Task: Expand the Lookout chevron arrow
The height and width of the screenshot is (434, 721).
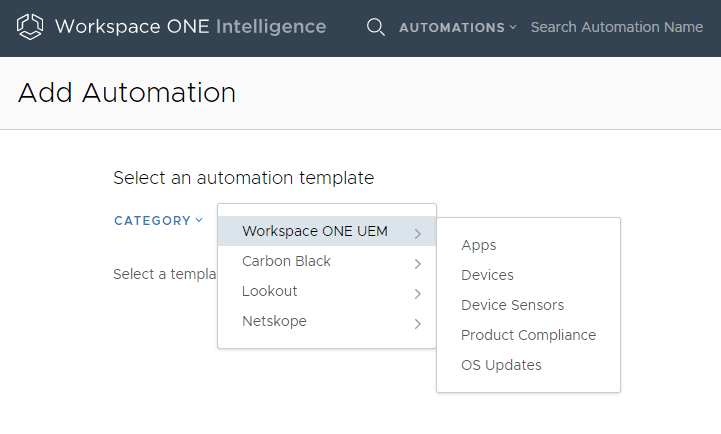Action: tap(418, 293)
